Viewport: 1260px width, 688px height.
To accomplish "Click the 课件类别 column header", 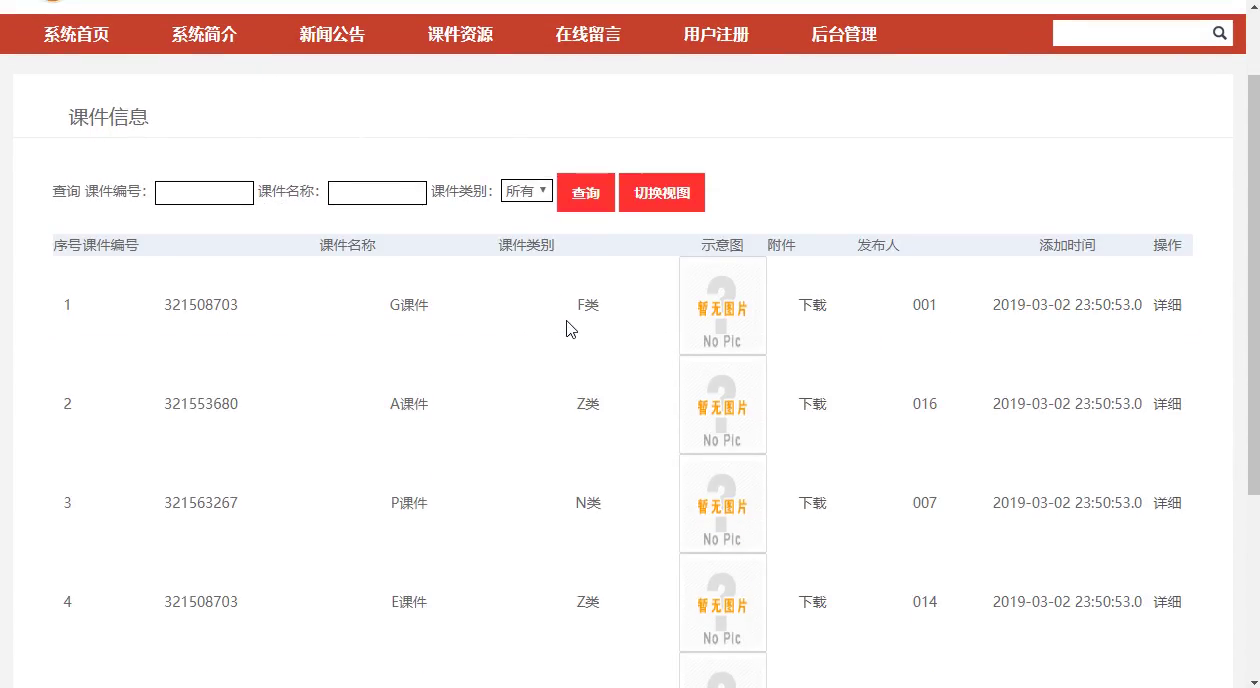I will (527, 245).
